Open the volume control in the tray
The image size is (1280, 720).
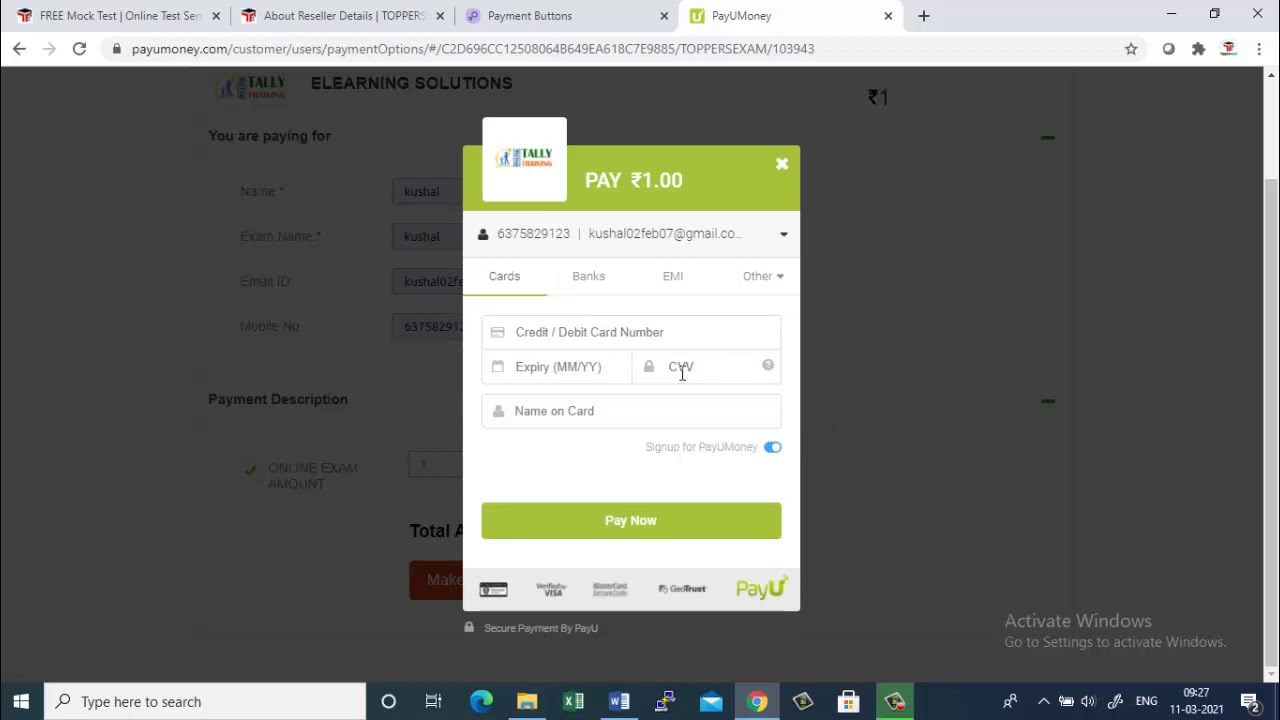tap(1088, 702)
